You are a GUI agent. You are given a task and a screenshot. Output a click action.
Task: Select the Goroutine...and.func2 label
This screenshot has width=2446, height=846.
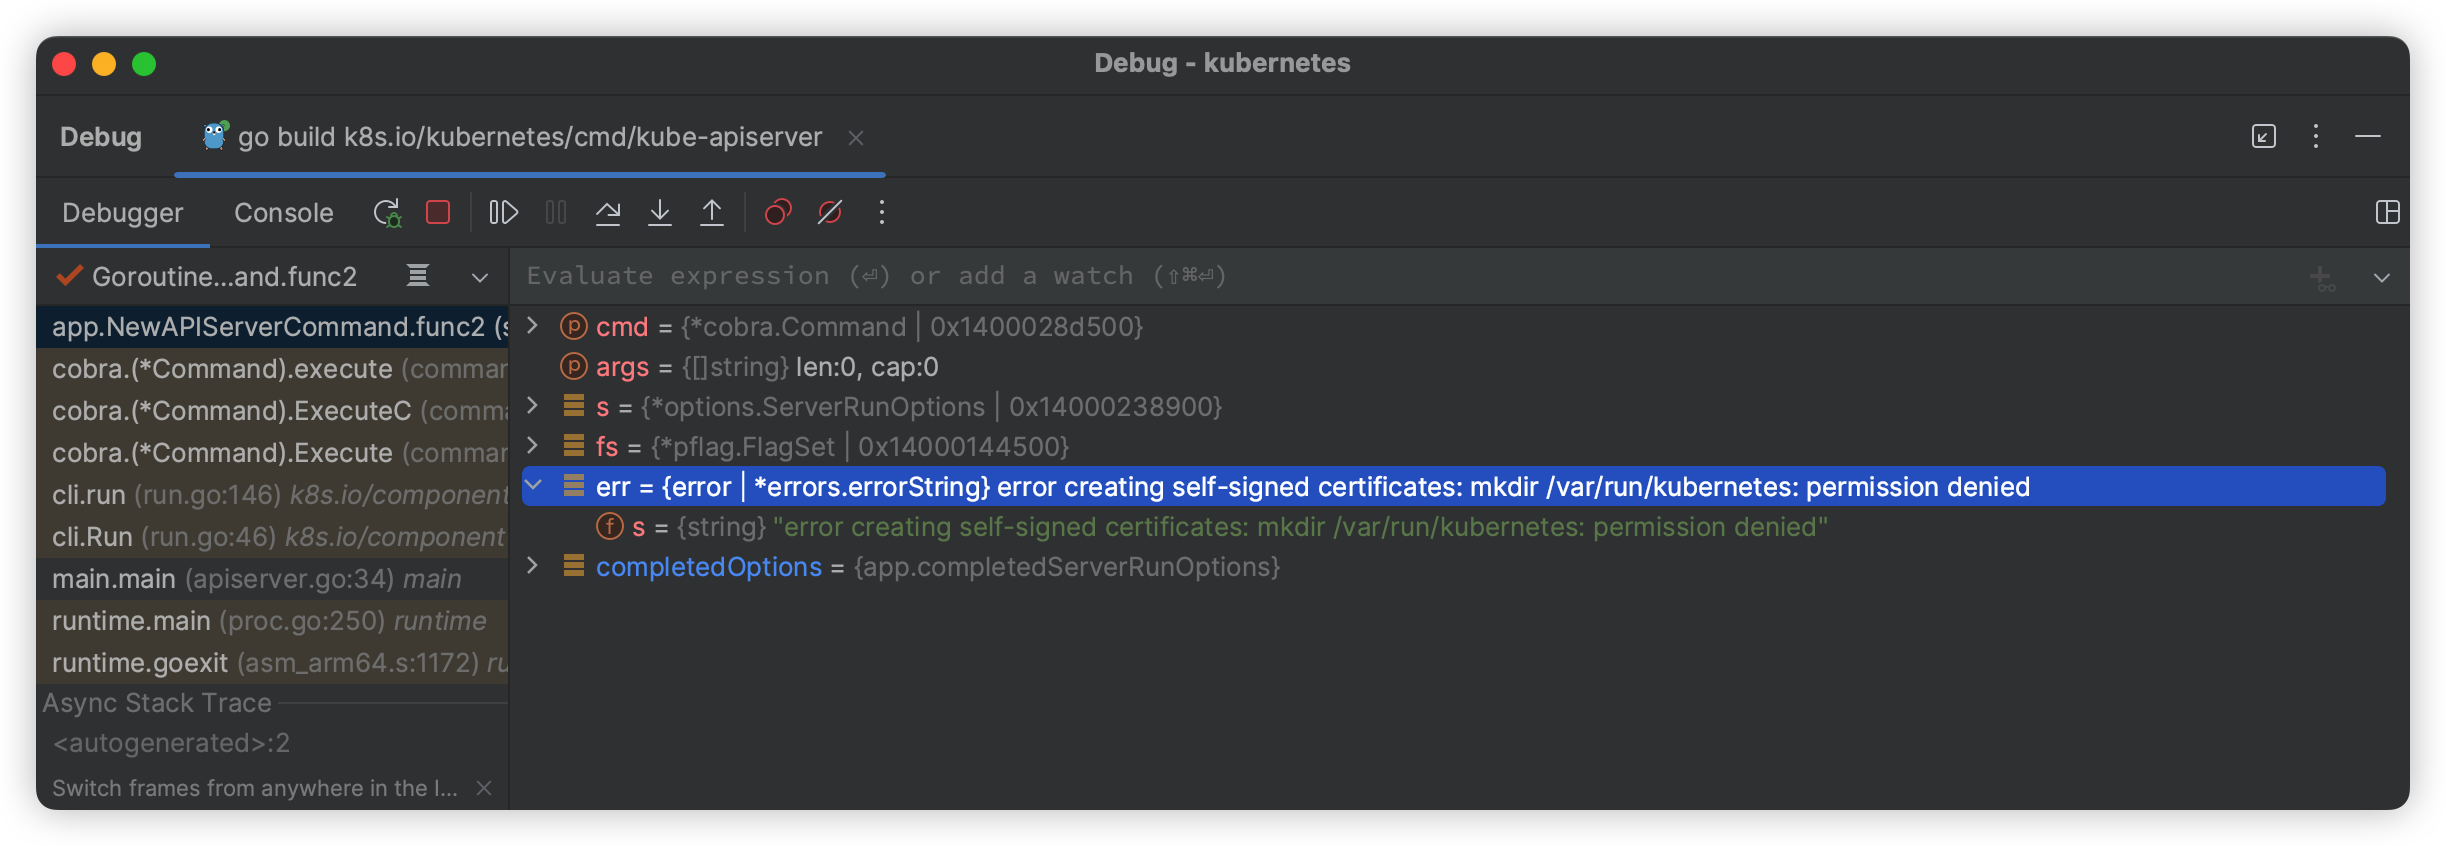click(x=224, y=277)
